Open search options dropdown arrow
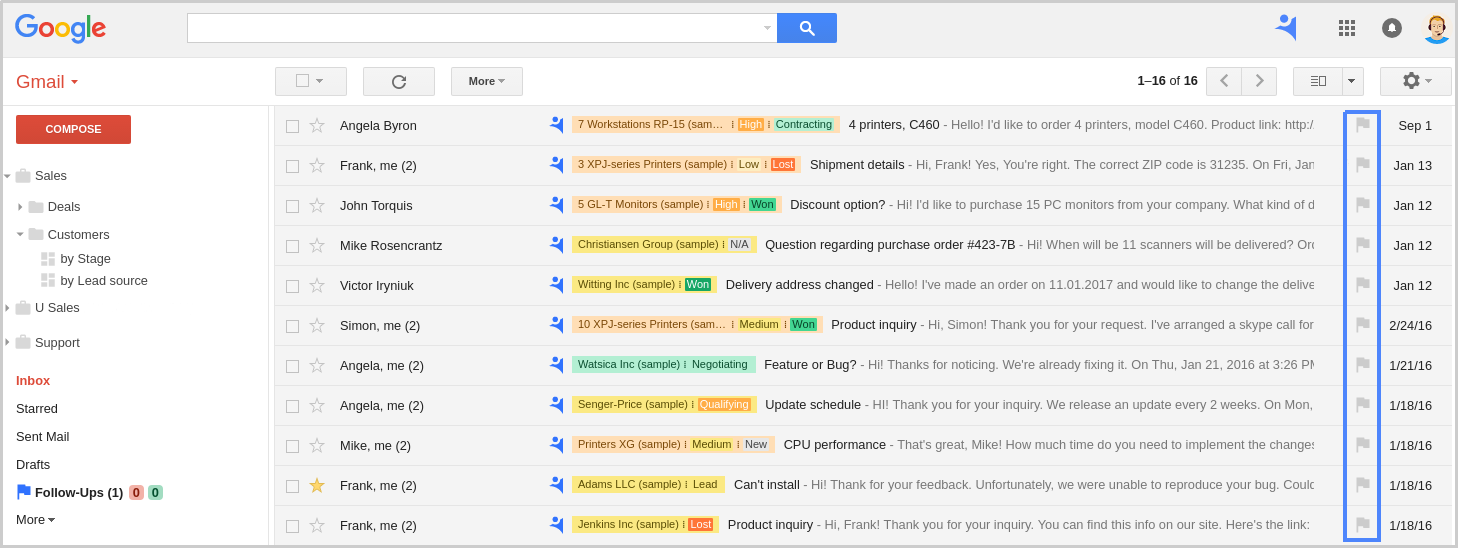 767,28
